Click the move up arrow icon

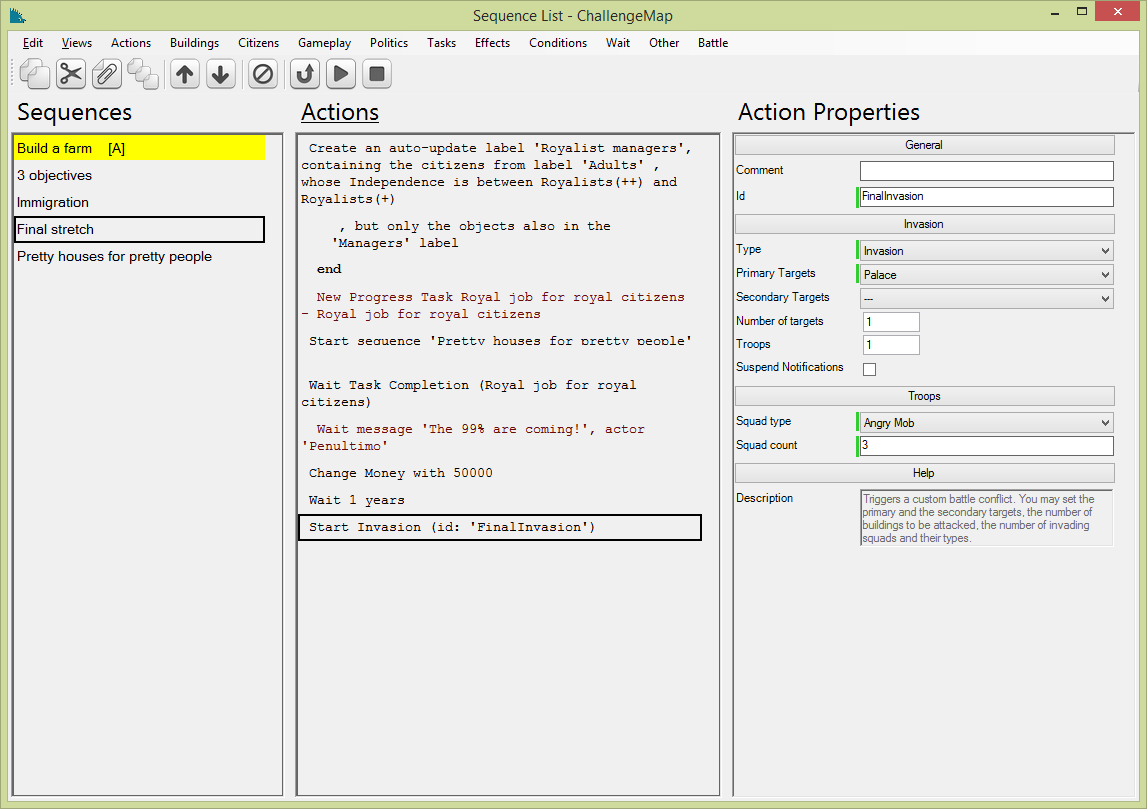[184, 74]
